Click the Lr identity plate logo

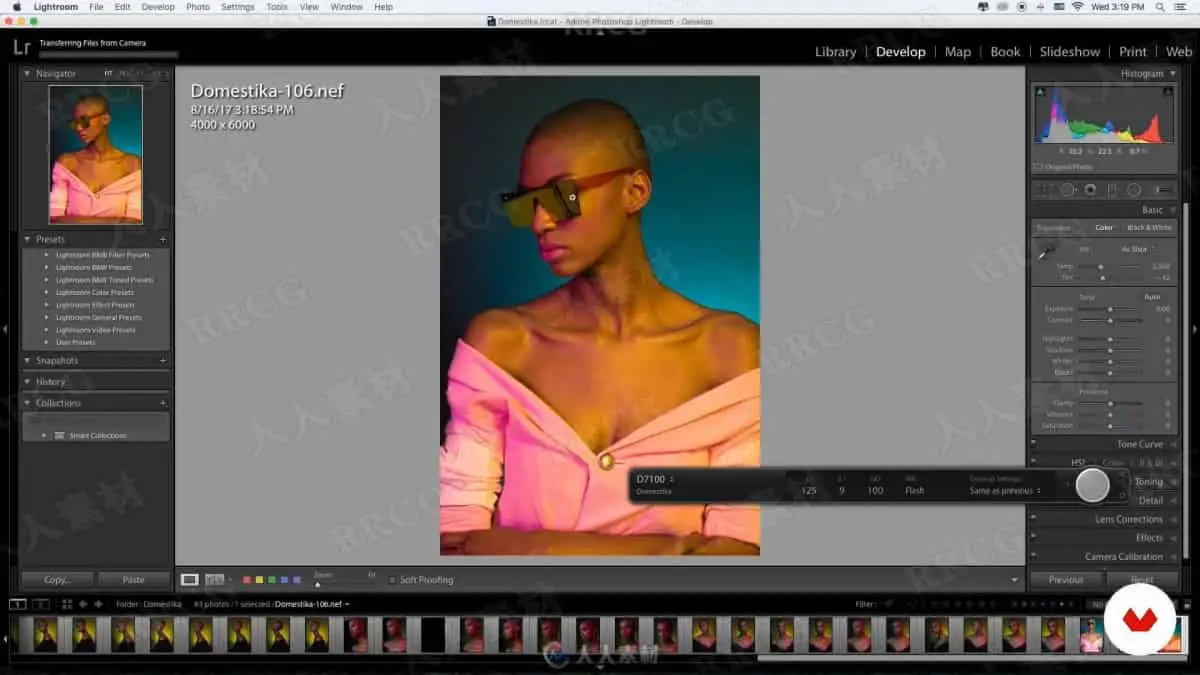coord(22,46)
